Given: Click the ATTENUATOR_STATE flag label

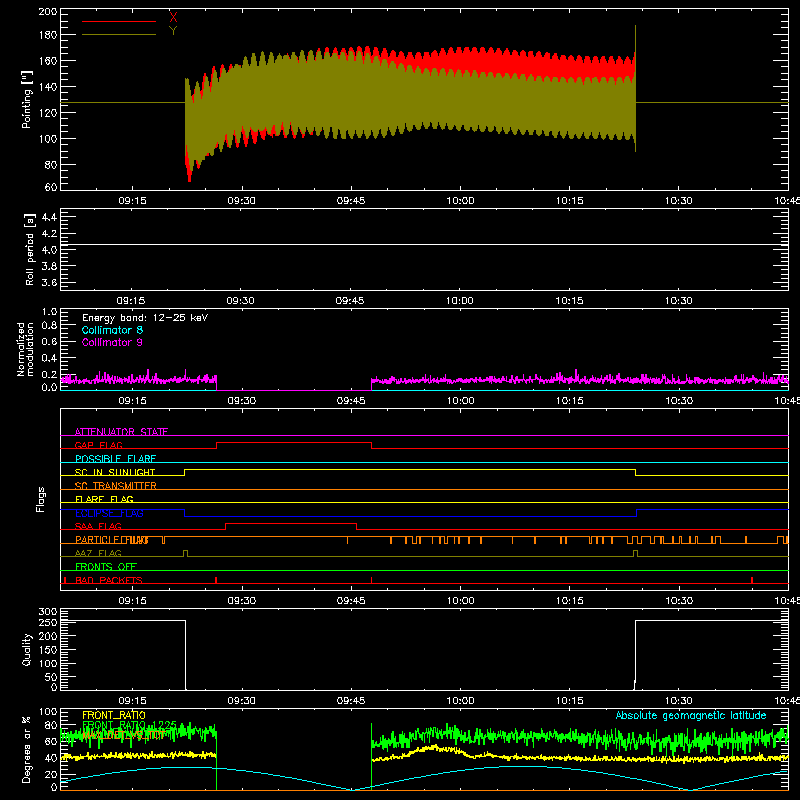Looking at the screenshot, I should [x=121, y=432].
